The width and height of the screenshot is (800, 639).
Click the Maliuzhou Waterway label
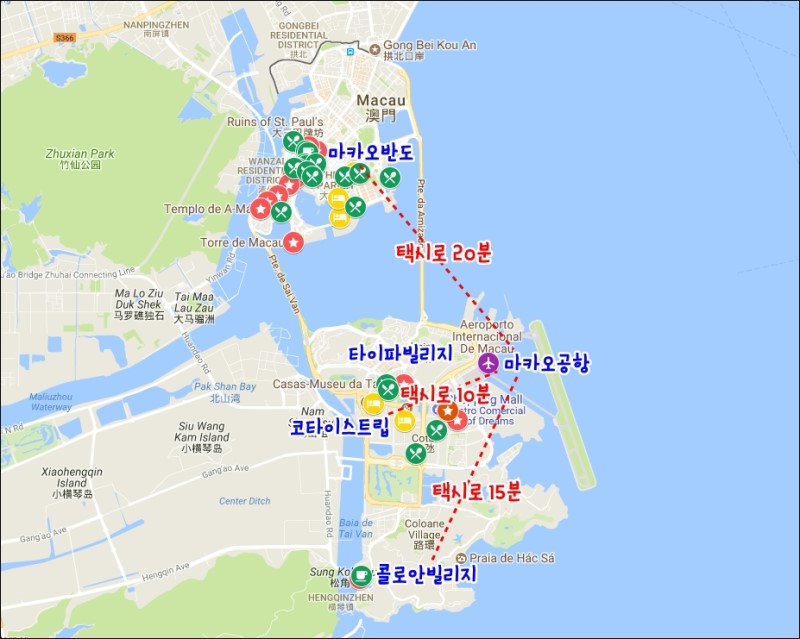51,402
